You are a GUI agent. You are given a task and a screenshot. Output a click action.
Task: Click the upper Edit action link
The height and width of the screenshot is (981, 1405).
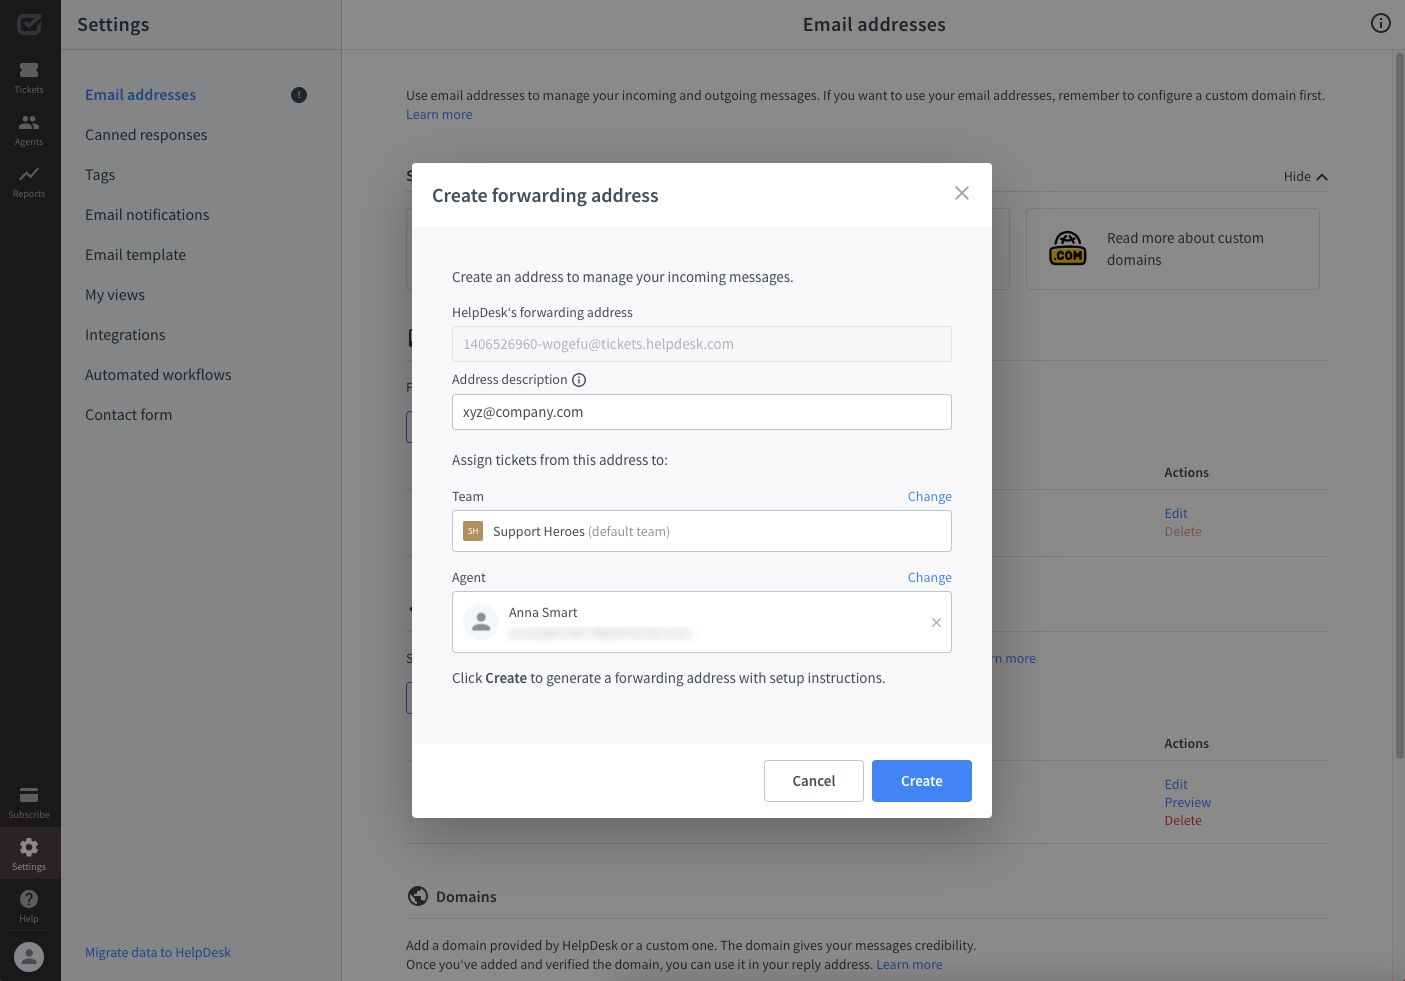(1175, 513)
